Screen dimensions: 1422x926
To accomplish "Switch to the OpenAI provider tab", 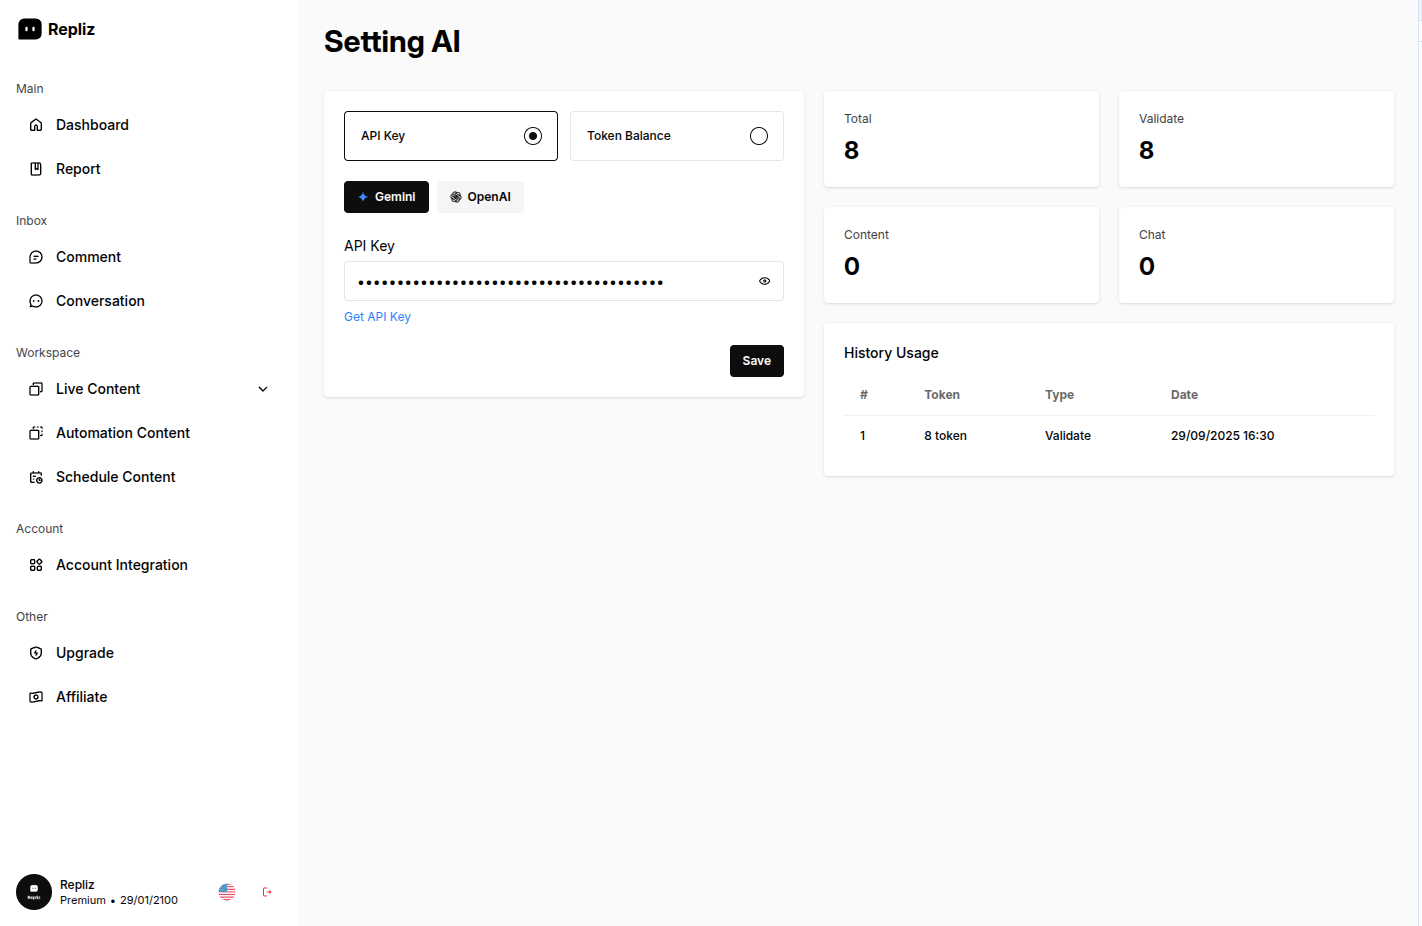I will point(480,197).
